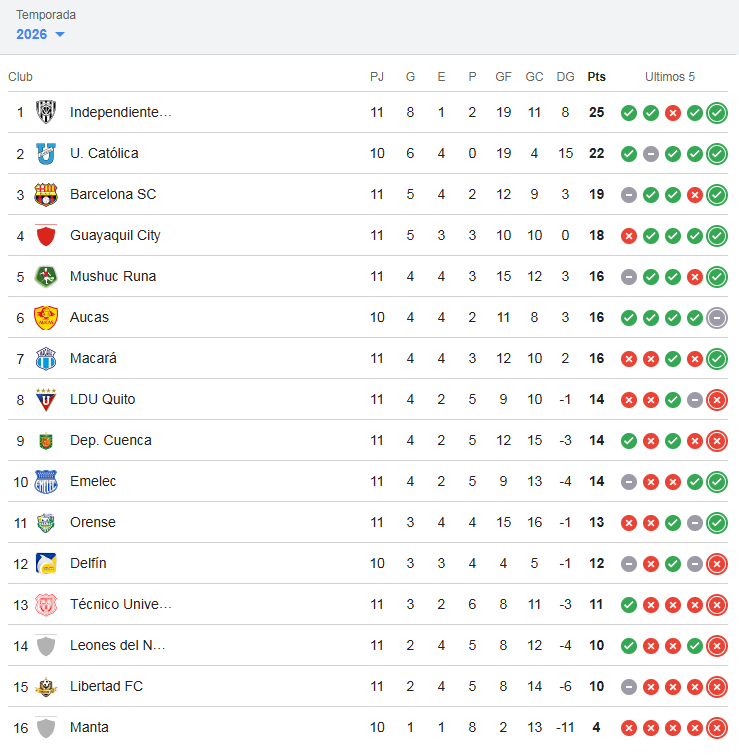Click the DG column header
This screenshot has height=756, width=739.
pyautogui.click(x=565, y=76)
